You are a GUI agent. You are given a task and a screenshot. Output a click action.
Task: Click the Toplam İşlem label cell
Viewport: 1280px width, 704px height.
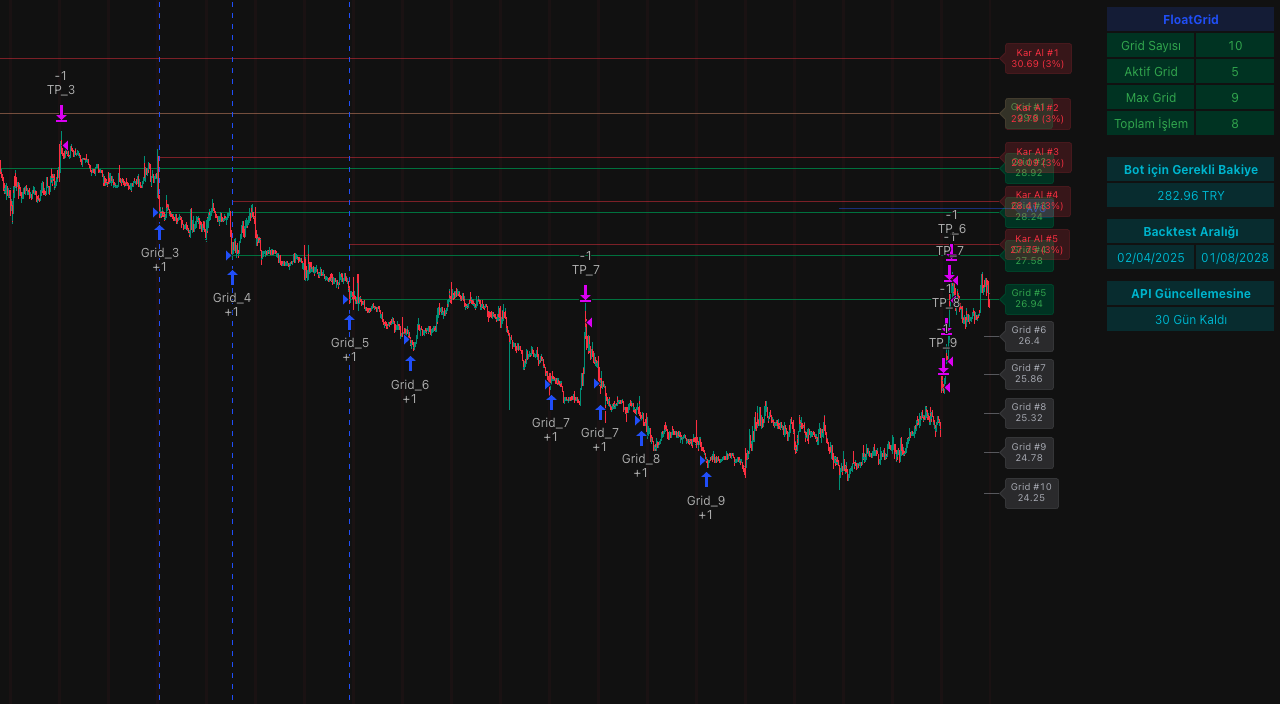[x=1150, y=124]
